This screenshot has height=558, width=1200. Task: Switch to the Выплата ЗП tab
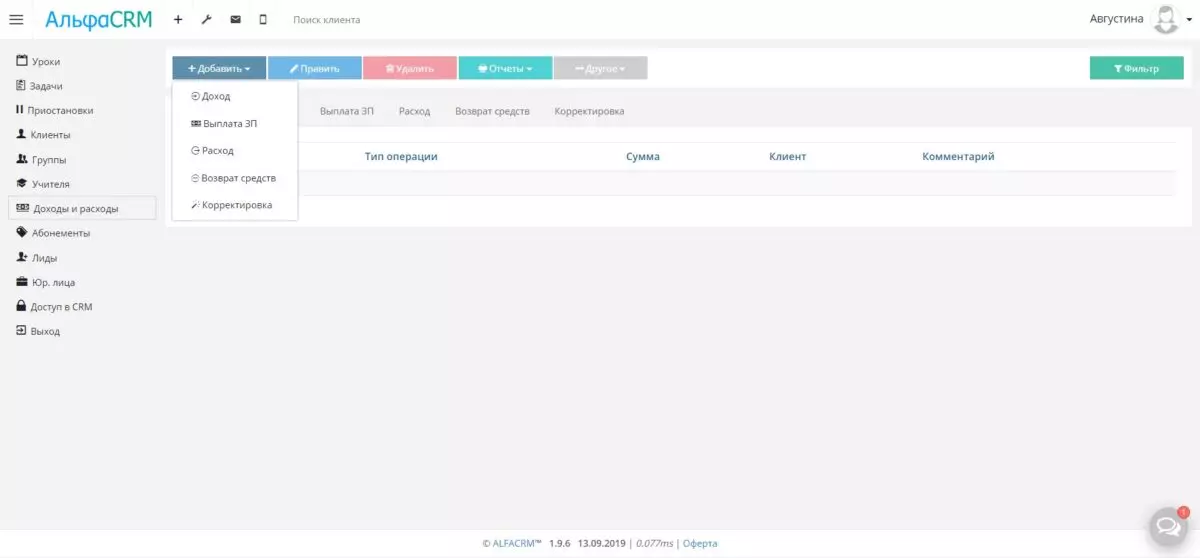pyautogui.click(x=347, y=111)
